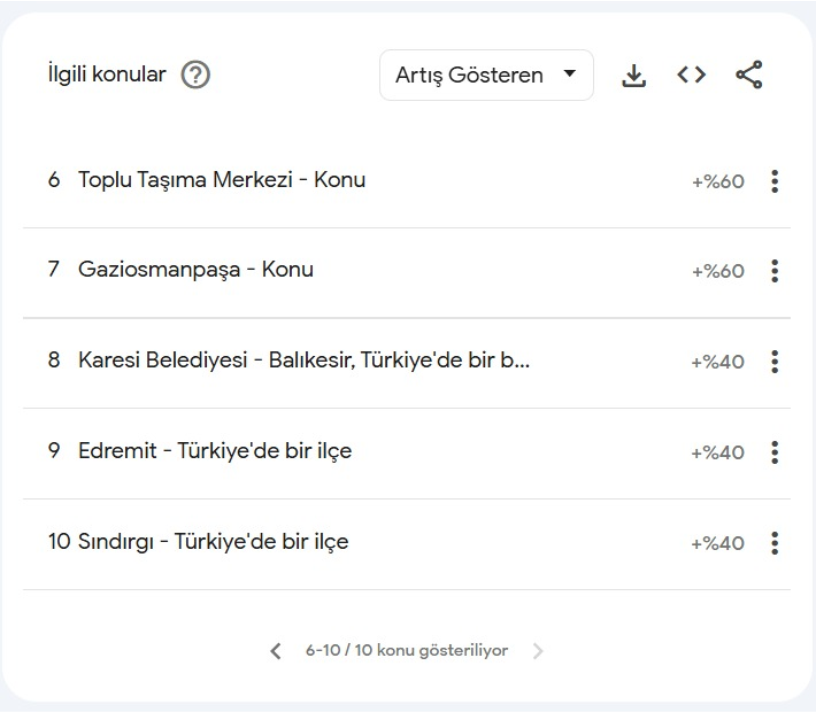Download the related topics data as CSV
Viewport: 816px width, 712px height.
coord(633,76)
